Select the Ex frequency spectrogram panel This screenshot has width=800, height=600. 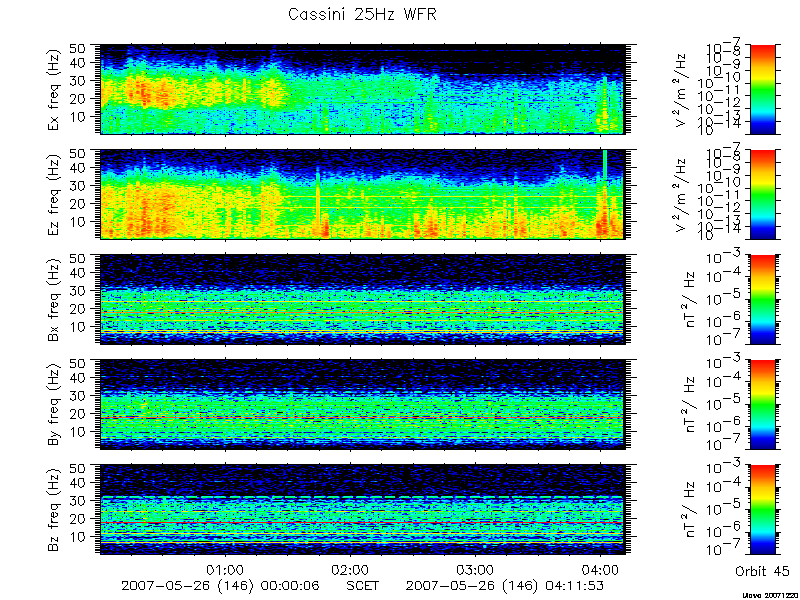tap(362, 89)
